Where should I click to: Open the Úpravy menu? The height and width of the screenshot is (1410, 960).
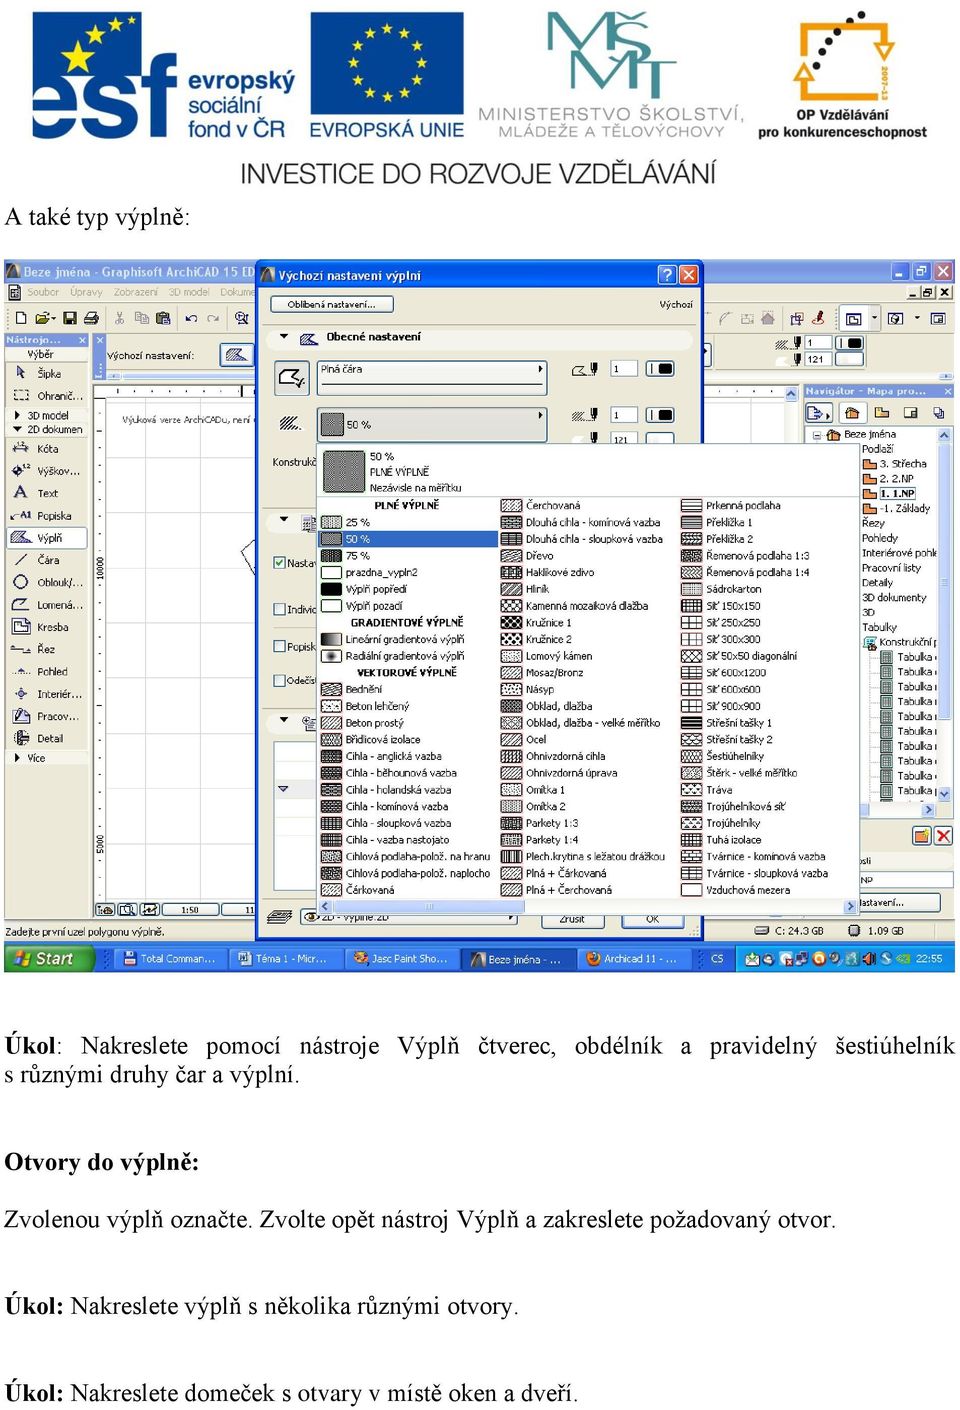[x=86, y=292]
